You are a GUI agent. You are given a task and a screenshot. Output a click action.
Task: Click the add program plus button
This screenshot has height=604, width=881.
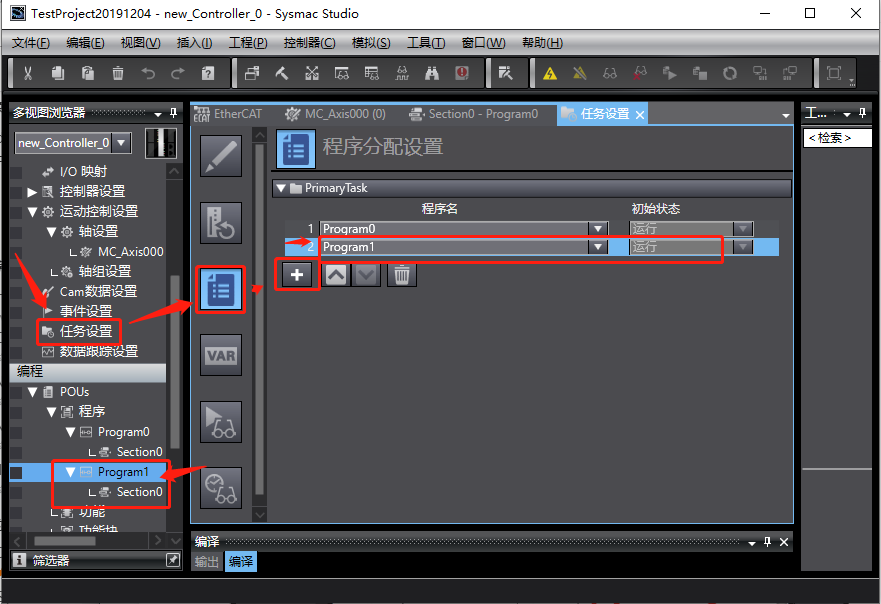[x=296, y=274]
